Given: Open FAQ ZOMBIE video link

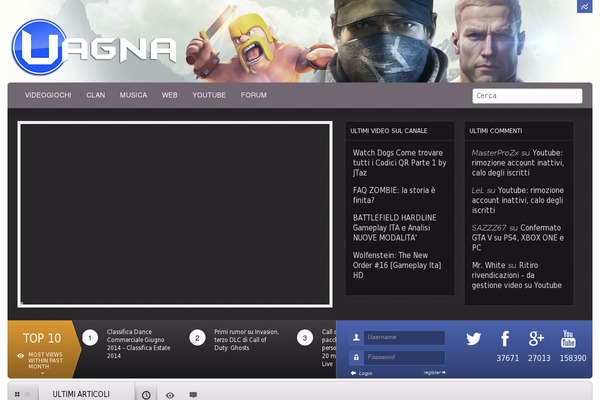Looking at the screenshot, I should tap(394, 195).
